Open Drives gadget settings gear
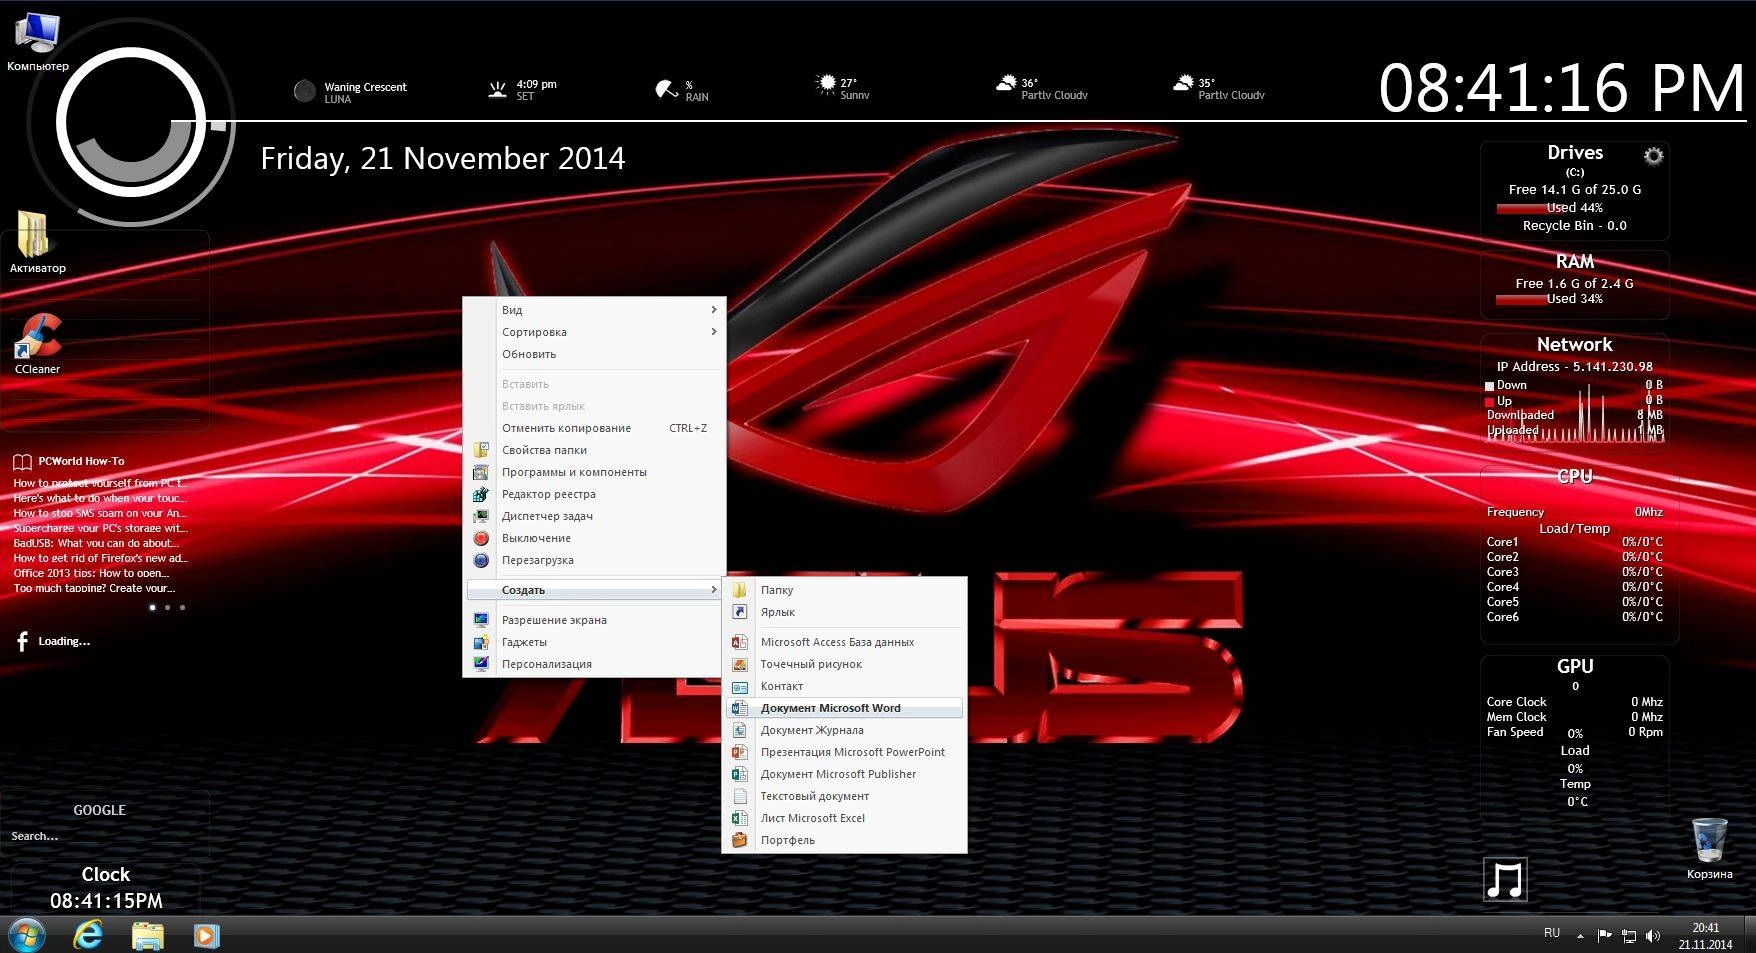Viewport: 1756px width, 953px height. point(1653,156)
